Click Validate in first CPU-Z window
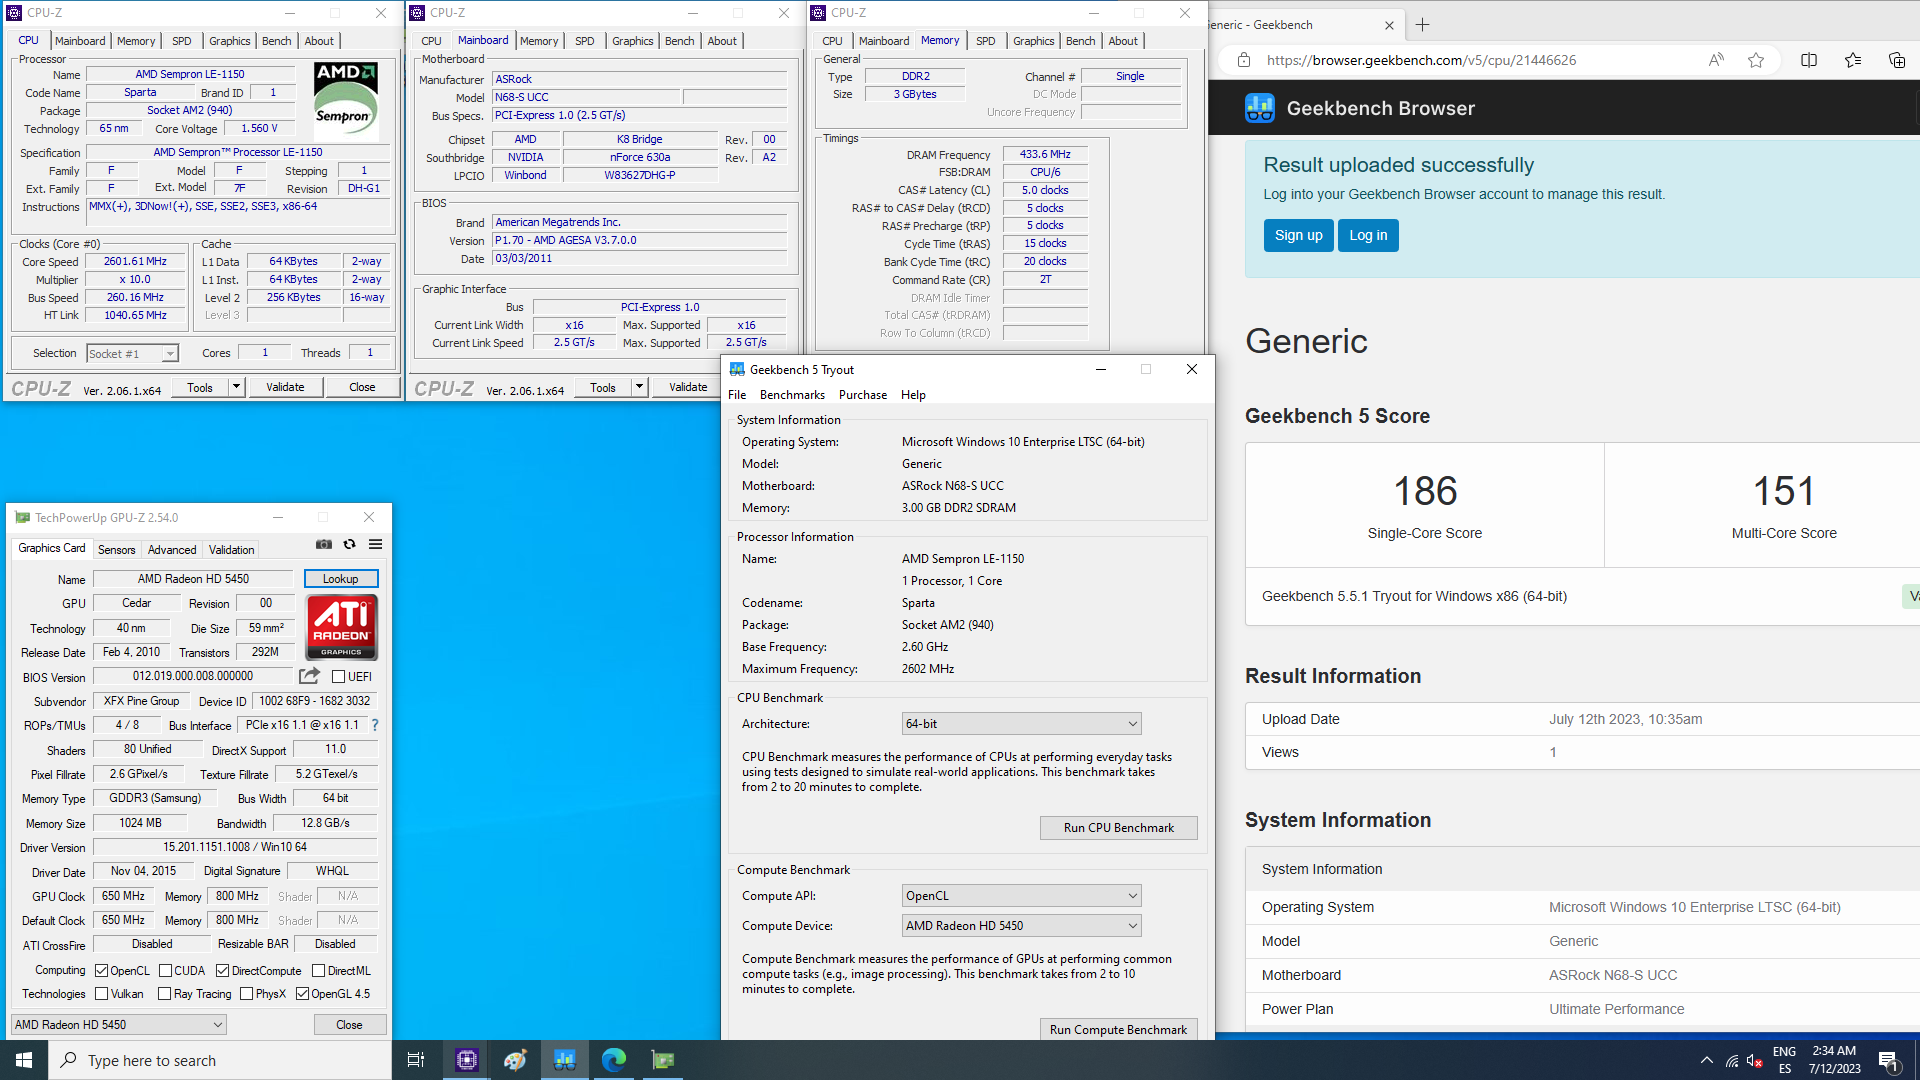Image resolution: width=1920 pixels, height=1080 pixels. [x=285, y=387]
